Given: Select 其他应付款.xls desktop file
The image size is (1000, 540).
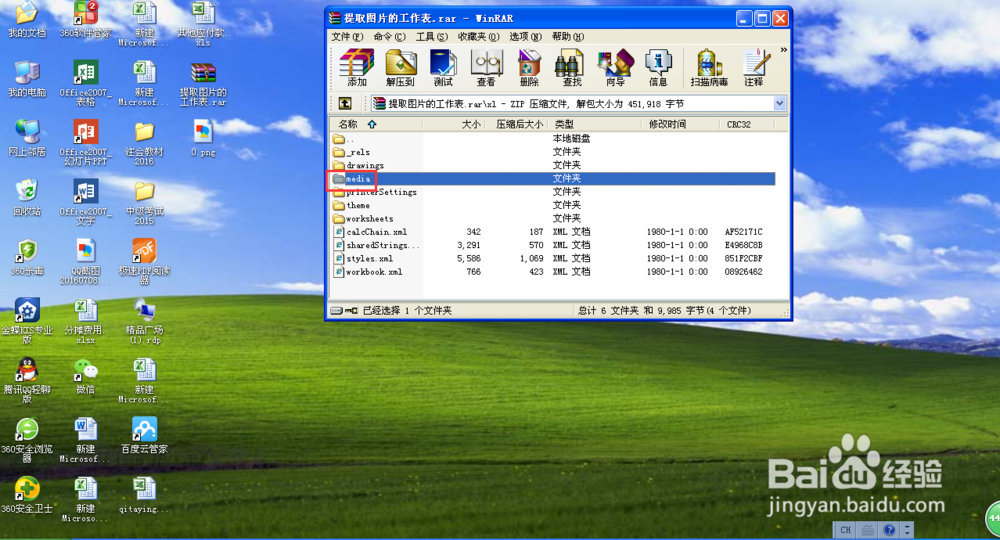Looking at the screenshot, I should [203, 24].
